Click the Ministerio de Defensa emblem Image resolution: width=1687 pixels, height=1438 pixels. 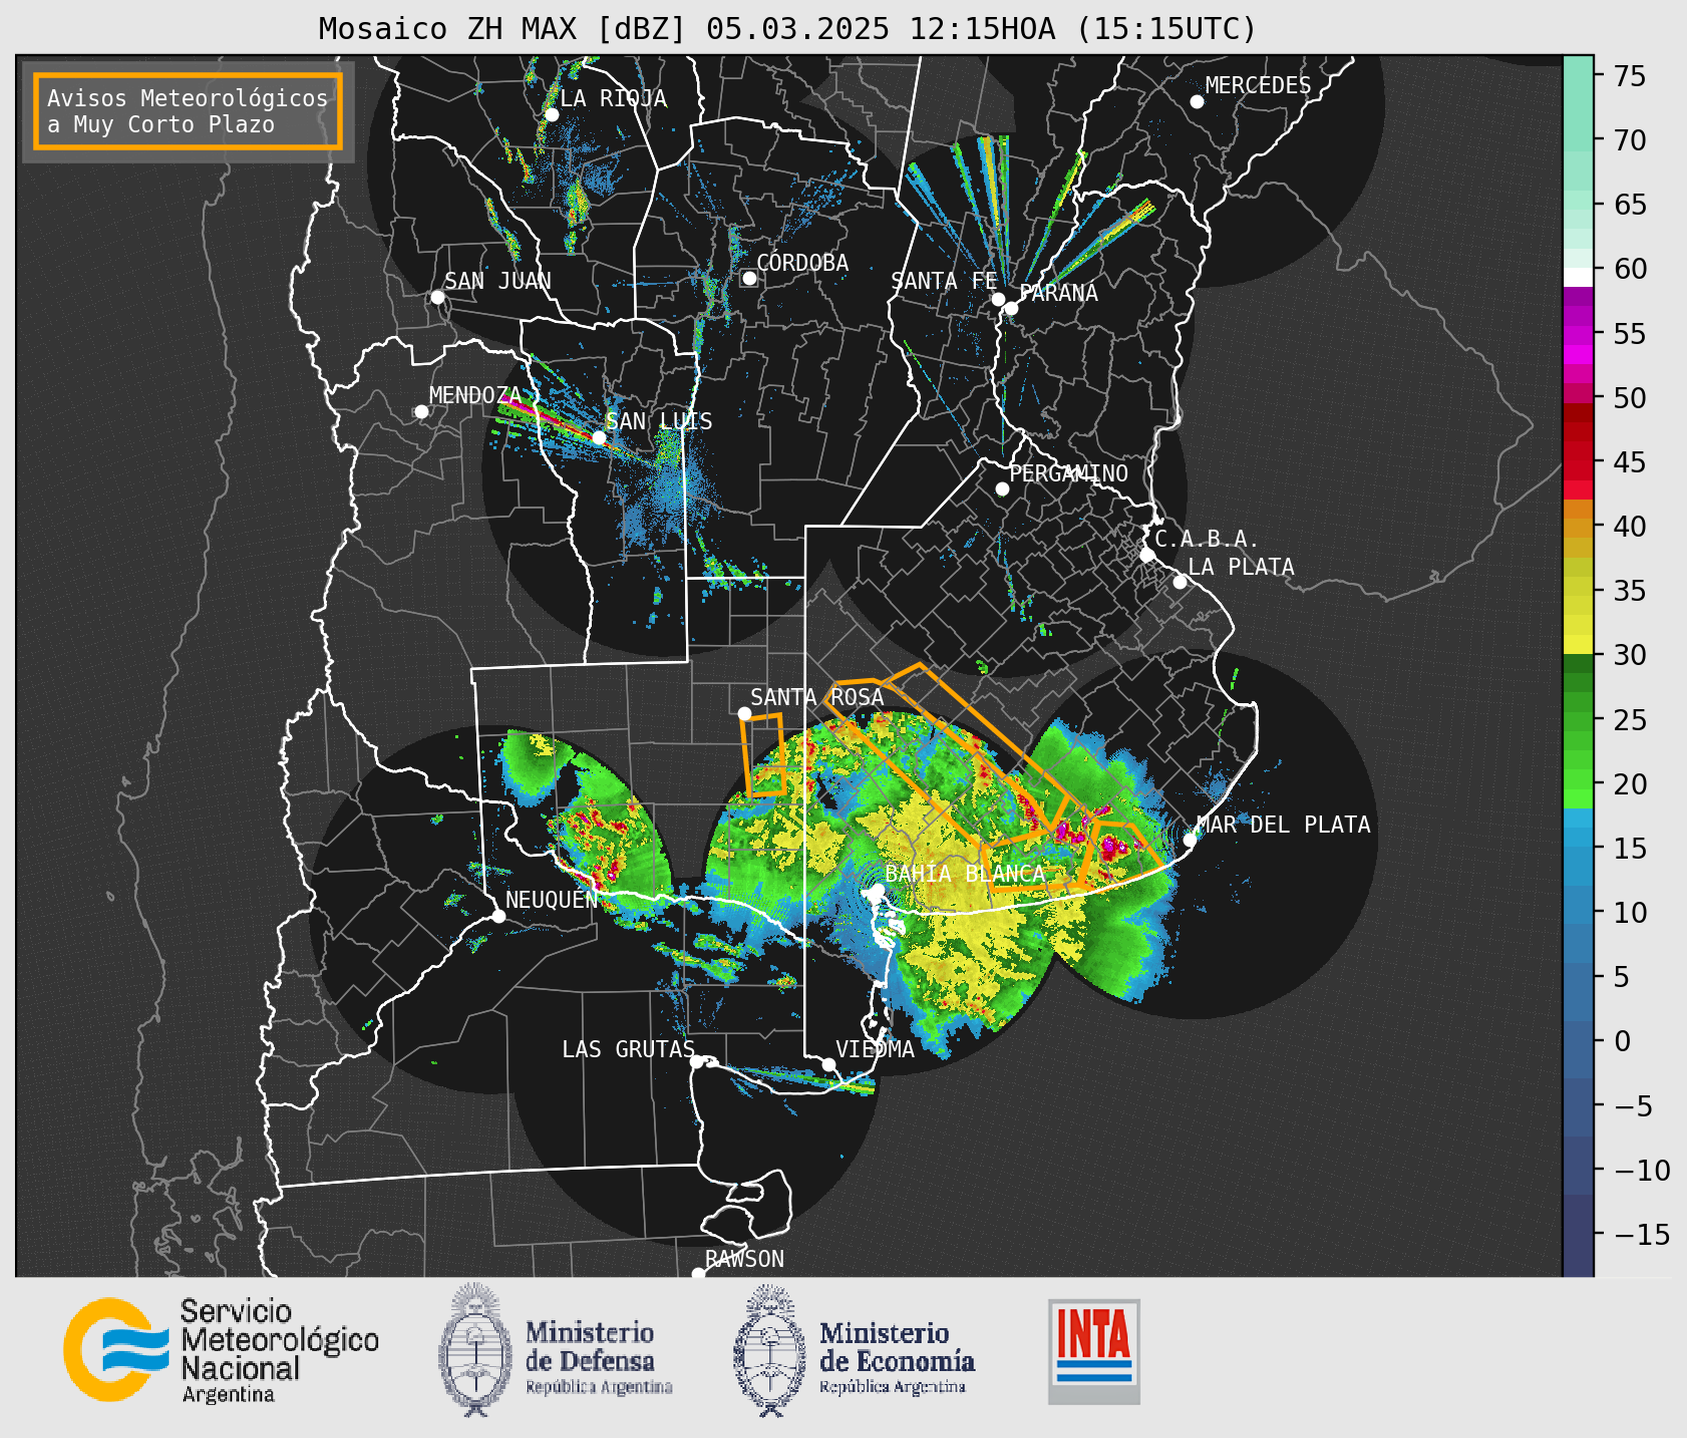pyautogui.click(x=474, y=1350)
